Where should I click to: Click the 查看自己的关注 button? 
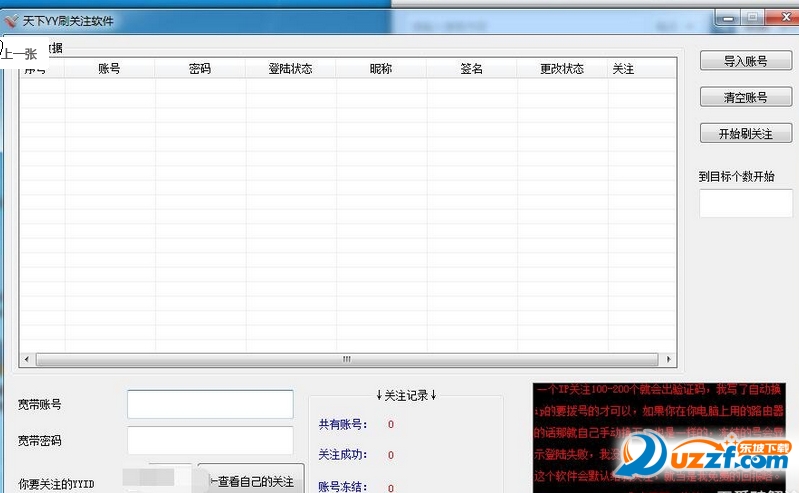[x=251, y=481]
